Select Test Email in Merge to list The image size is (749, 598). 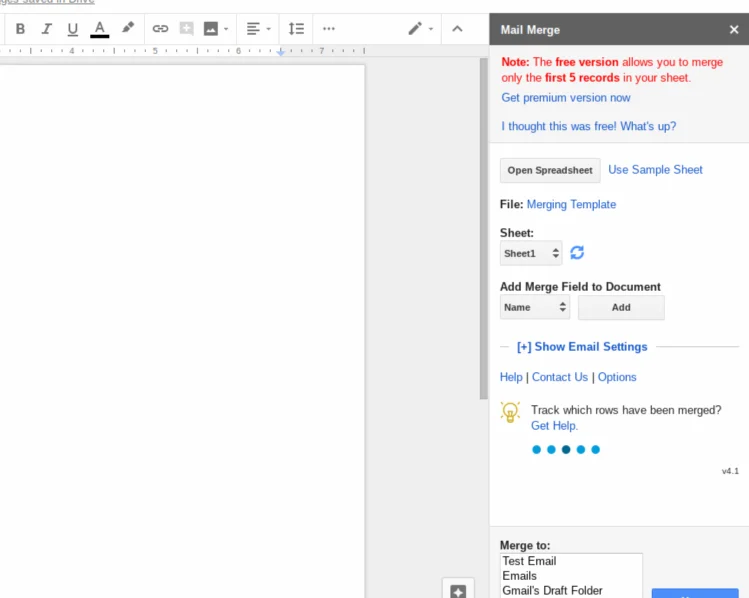[x=571, y=561]
